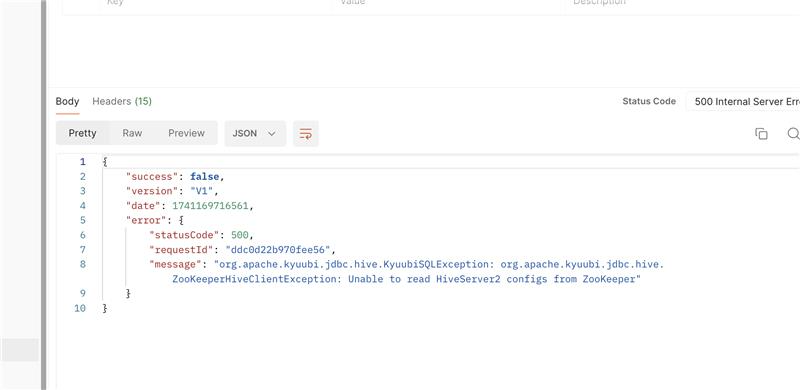Select the Preview view mode

point(186,133)
